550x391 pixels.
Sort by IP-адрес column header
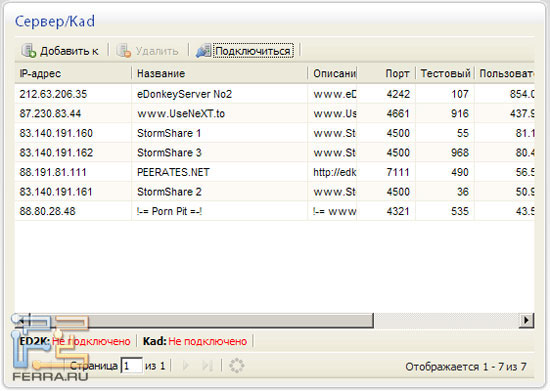point(73,73)
